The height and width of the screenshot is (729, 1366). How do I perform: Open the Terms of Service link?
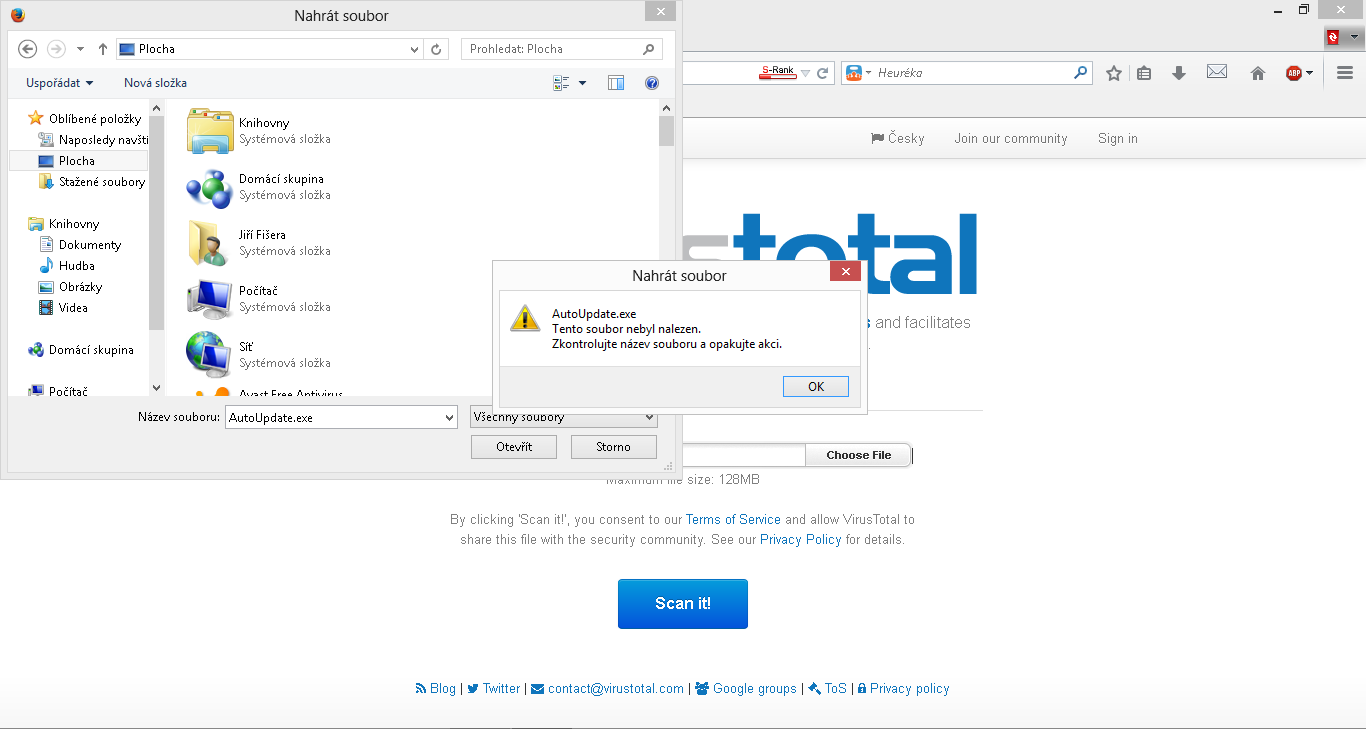(x=733, y=520)
